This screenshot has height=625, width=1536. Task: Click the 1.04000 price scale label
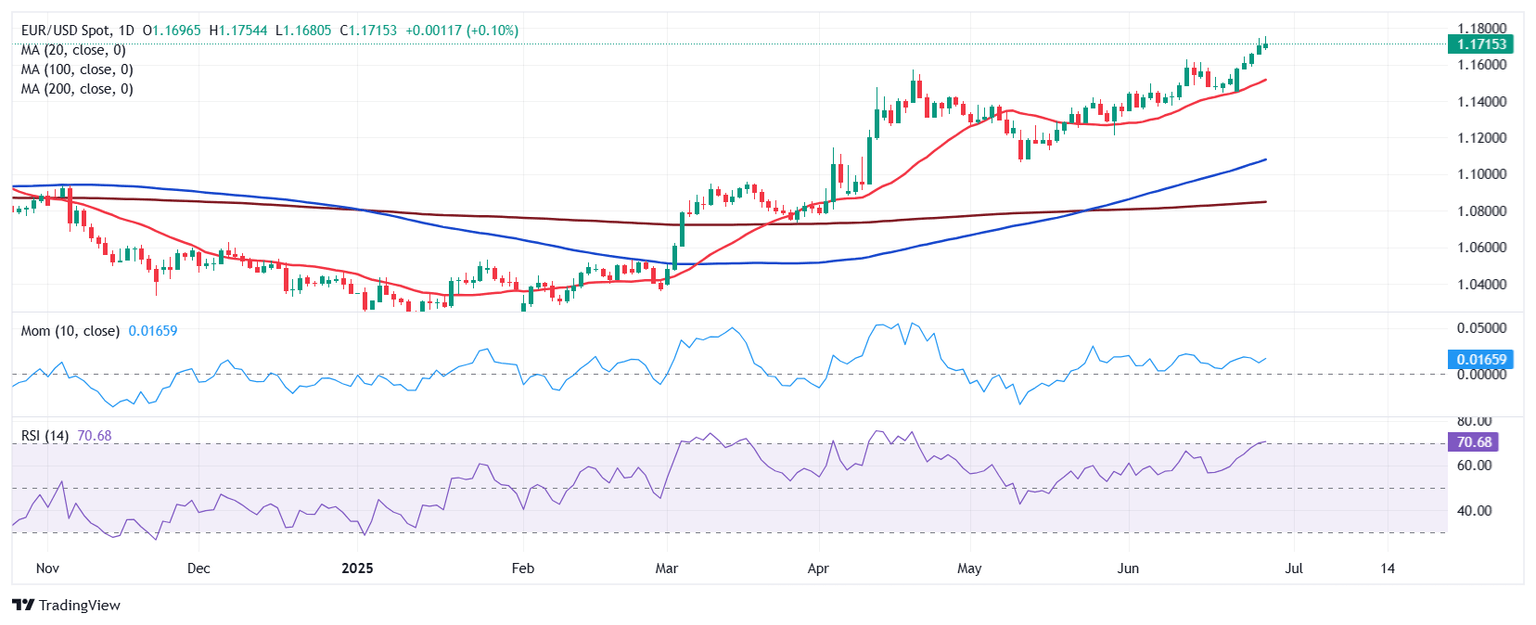pos(1478,284)
